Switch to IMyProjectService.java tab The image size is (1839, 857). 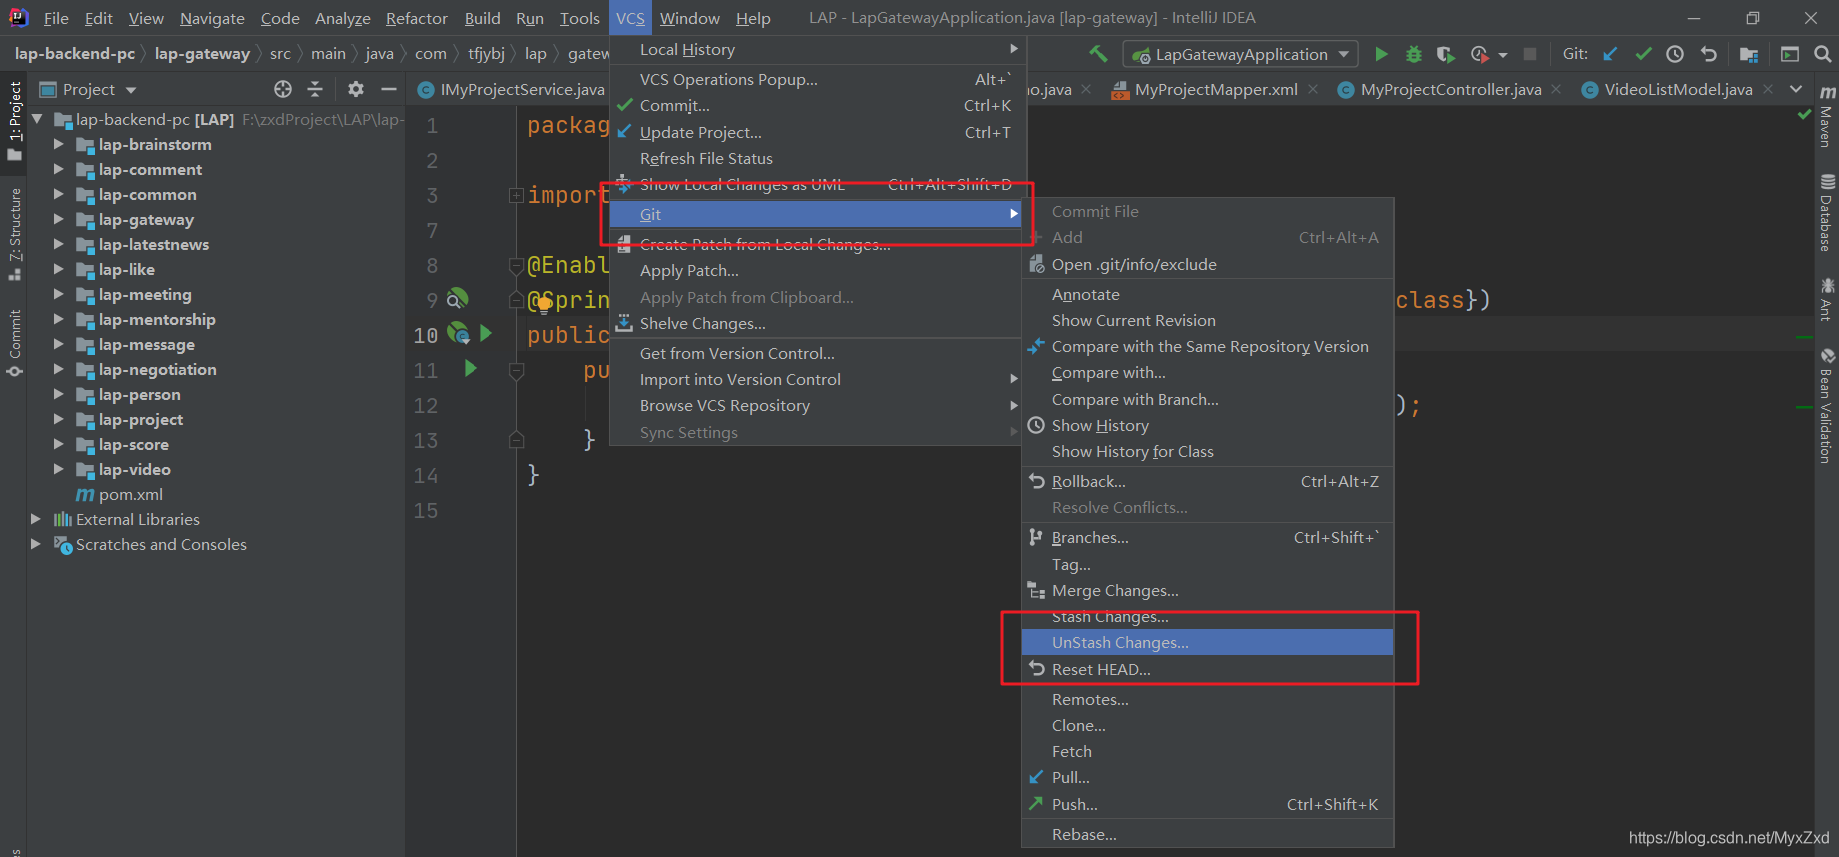click(x=512, y=89)
